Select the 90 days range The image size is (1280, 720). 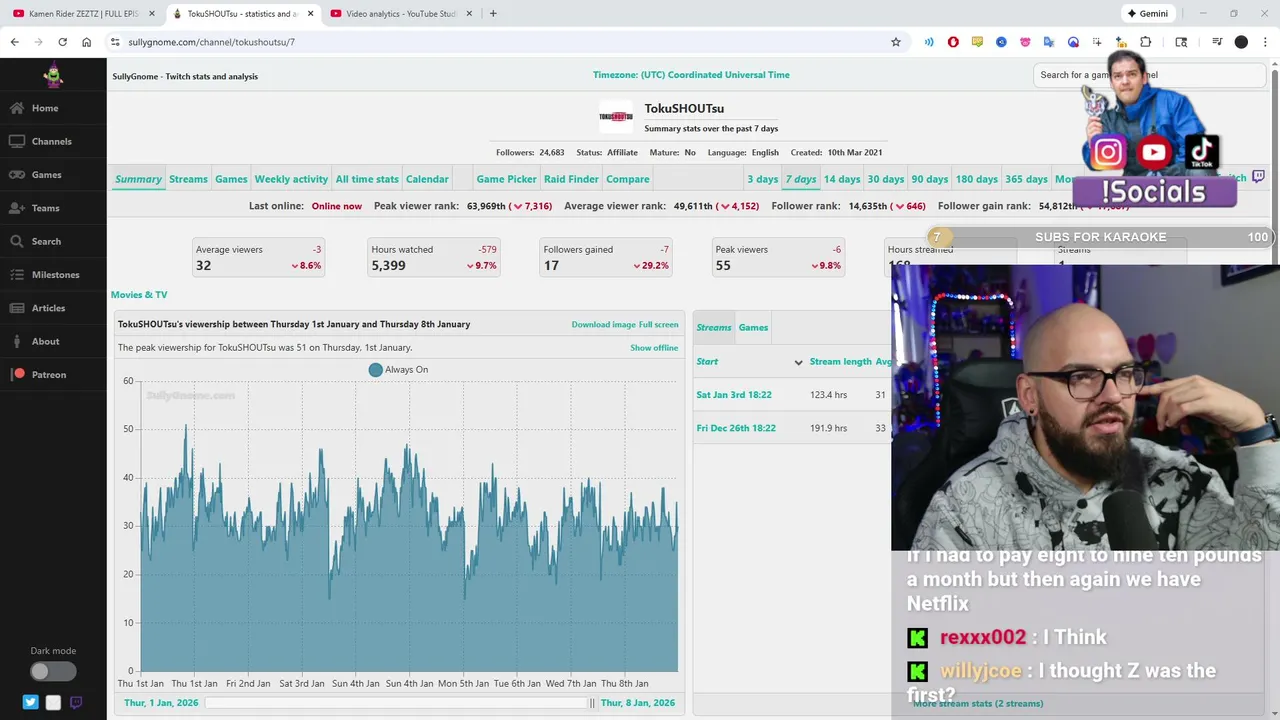pos(930,179)
